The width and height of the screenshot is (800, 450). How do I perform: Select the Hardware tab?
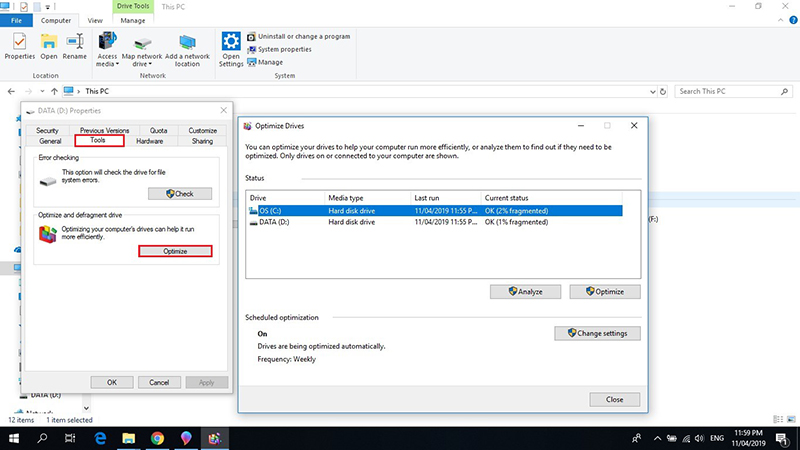pyautogui.click(x=149, y=141)
